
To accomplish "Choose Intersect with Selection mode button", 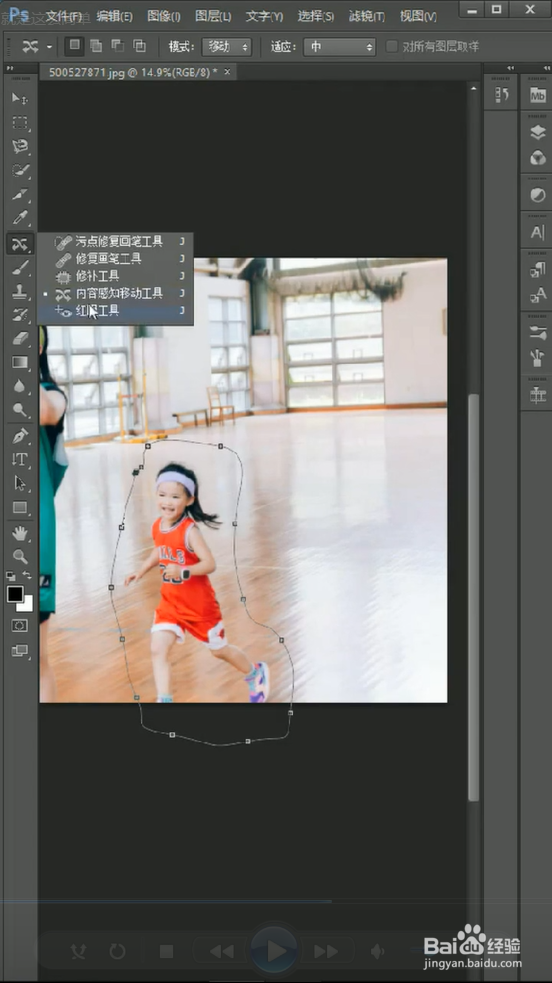I will pos(139,46).
